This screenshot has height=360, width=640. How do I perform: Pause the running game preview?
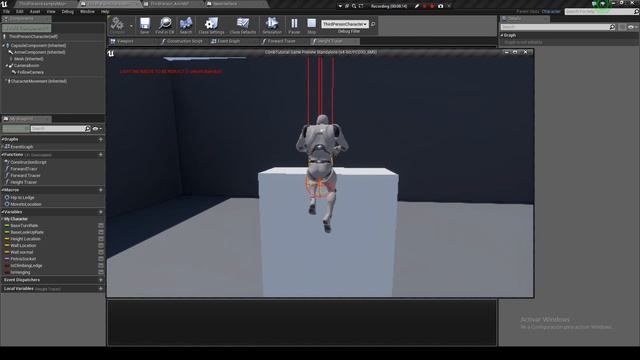click(x=294, y=25)
